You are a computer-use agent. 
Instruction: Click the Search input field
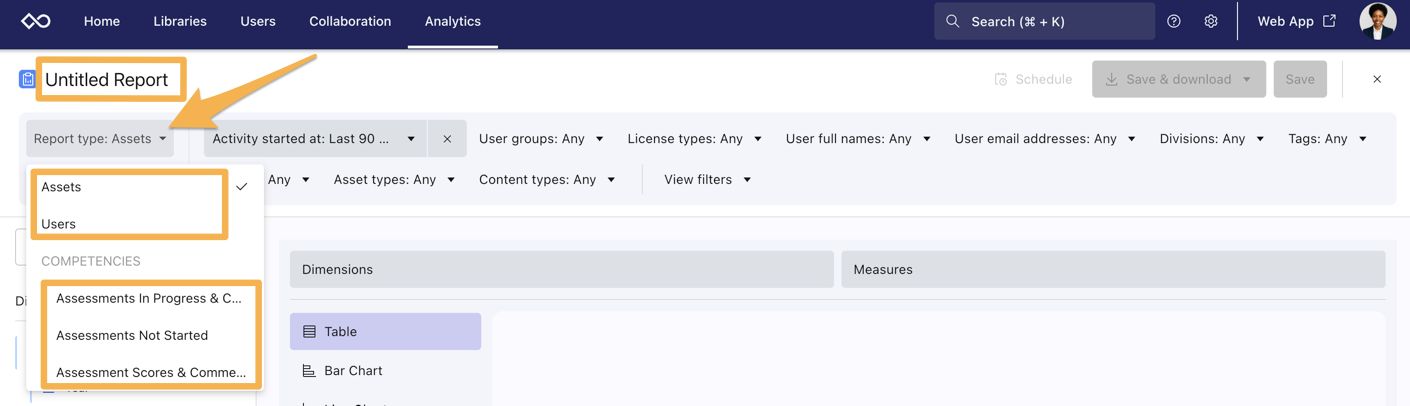click(x=1044, y=21)
